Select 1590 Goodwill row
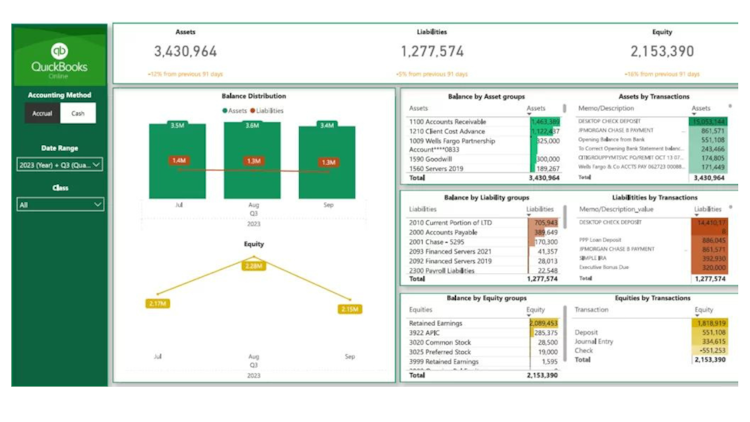This screenshot has height=422, width=750. click(x=484, y=159)
